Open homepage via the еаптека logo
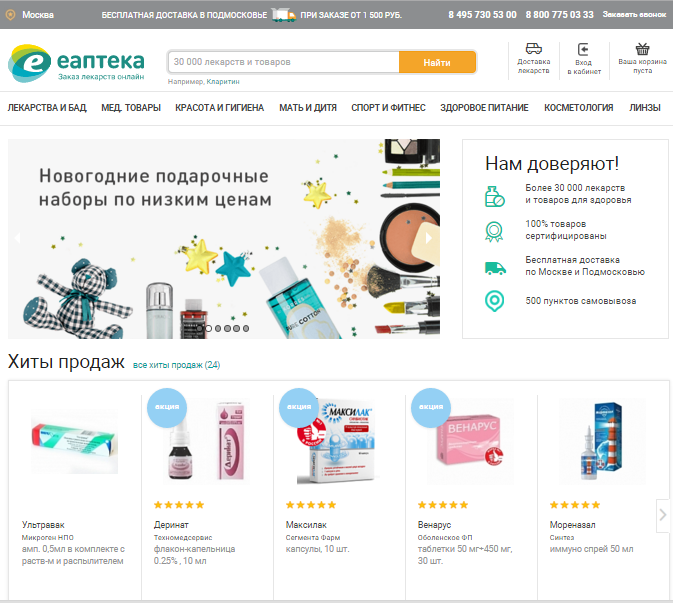 pyautogui.click(x=76, y=64)
